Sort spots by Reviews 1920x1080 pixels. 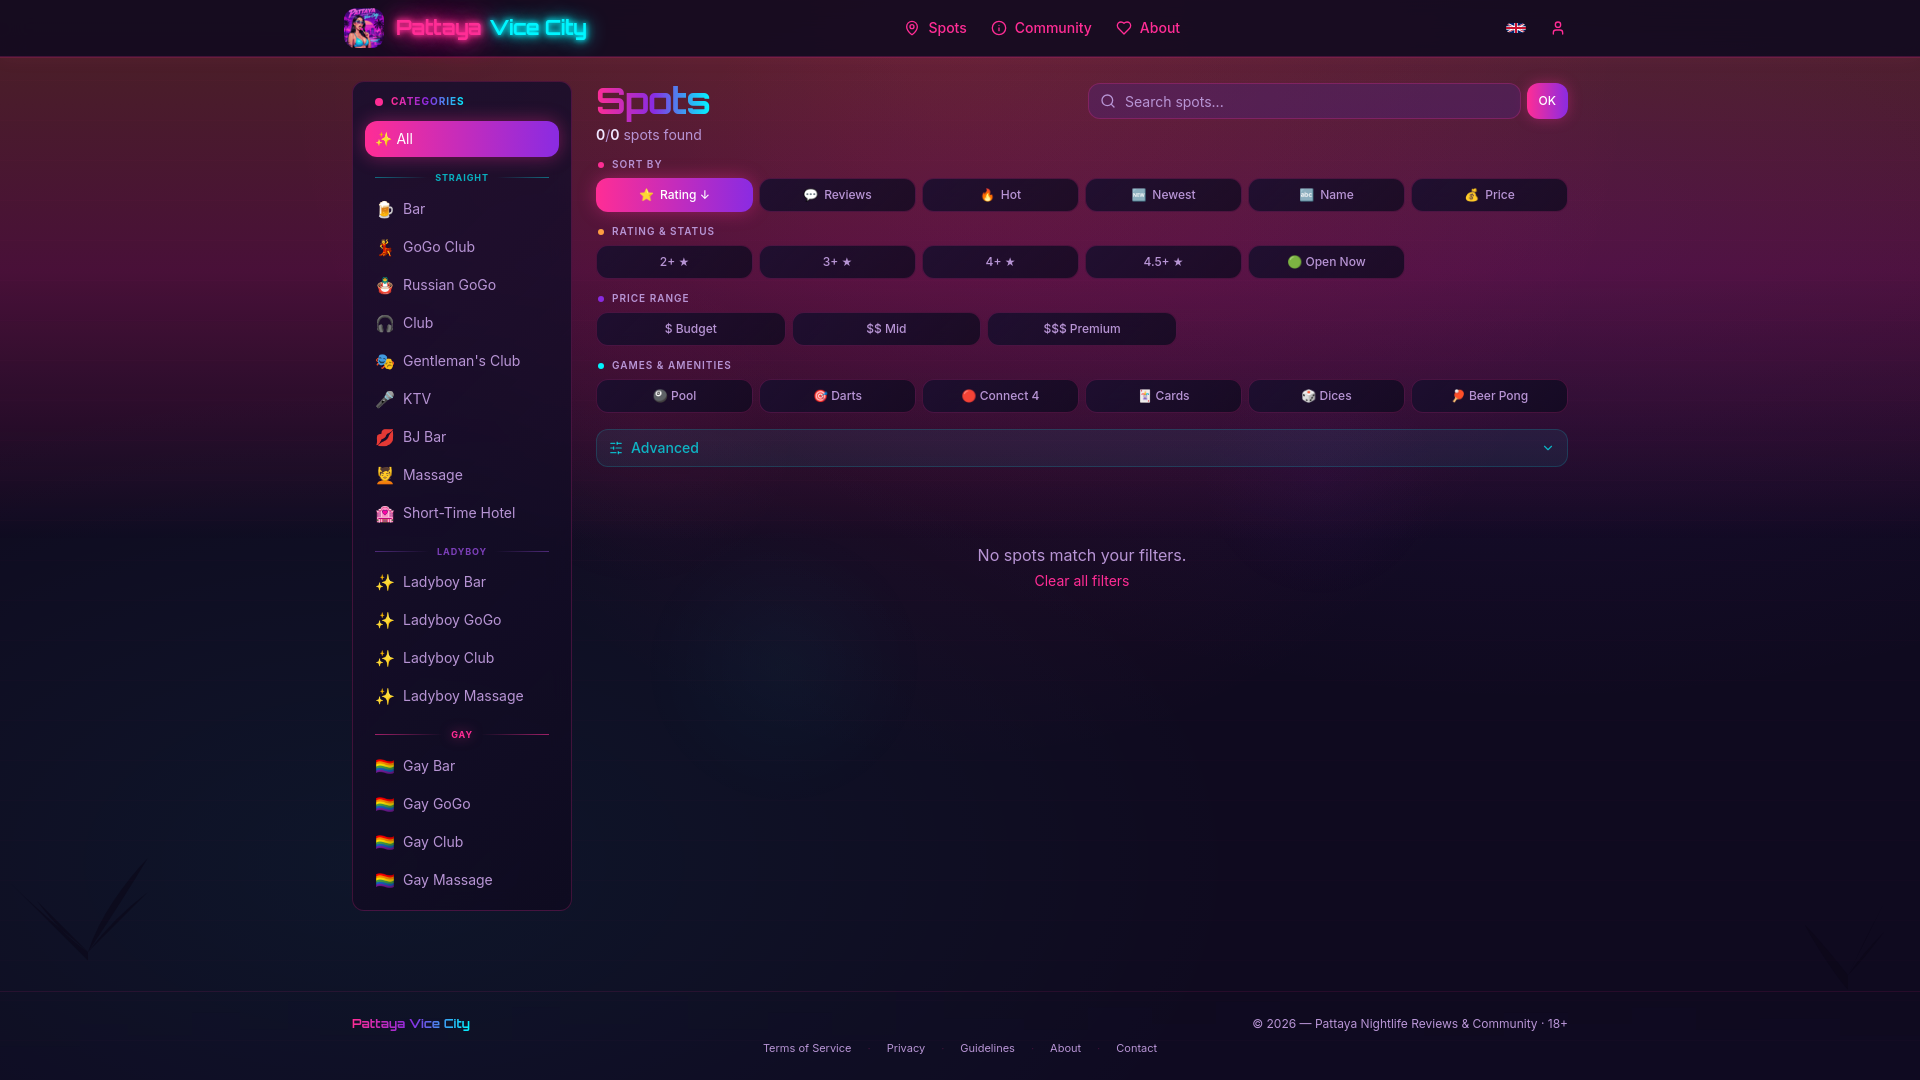coord(837,195)
